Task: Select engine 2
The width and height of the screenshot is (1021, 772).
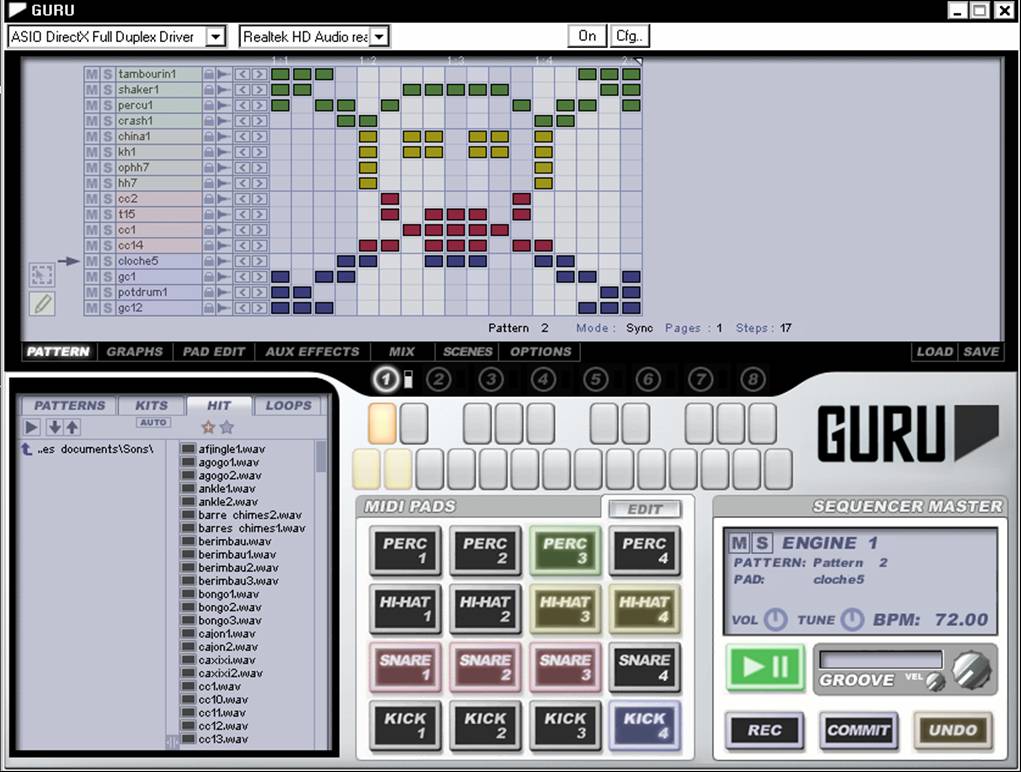Action: [439, 379]
